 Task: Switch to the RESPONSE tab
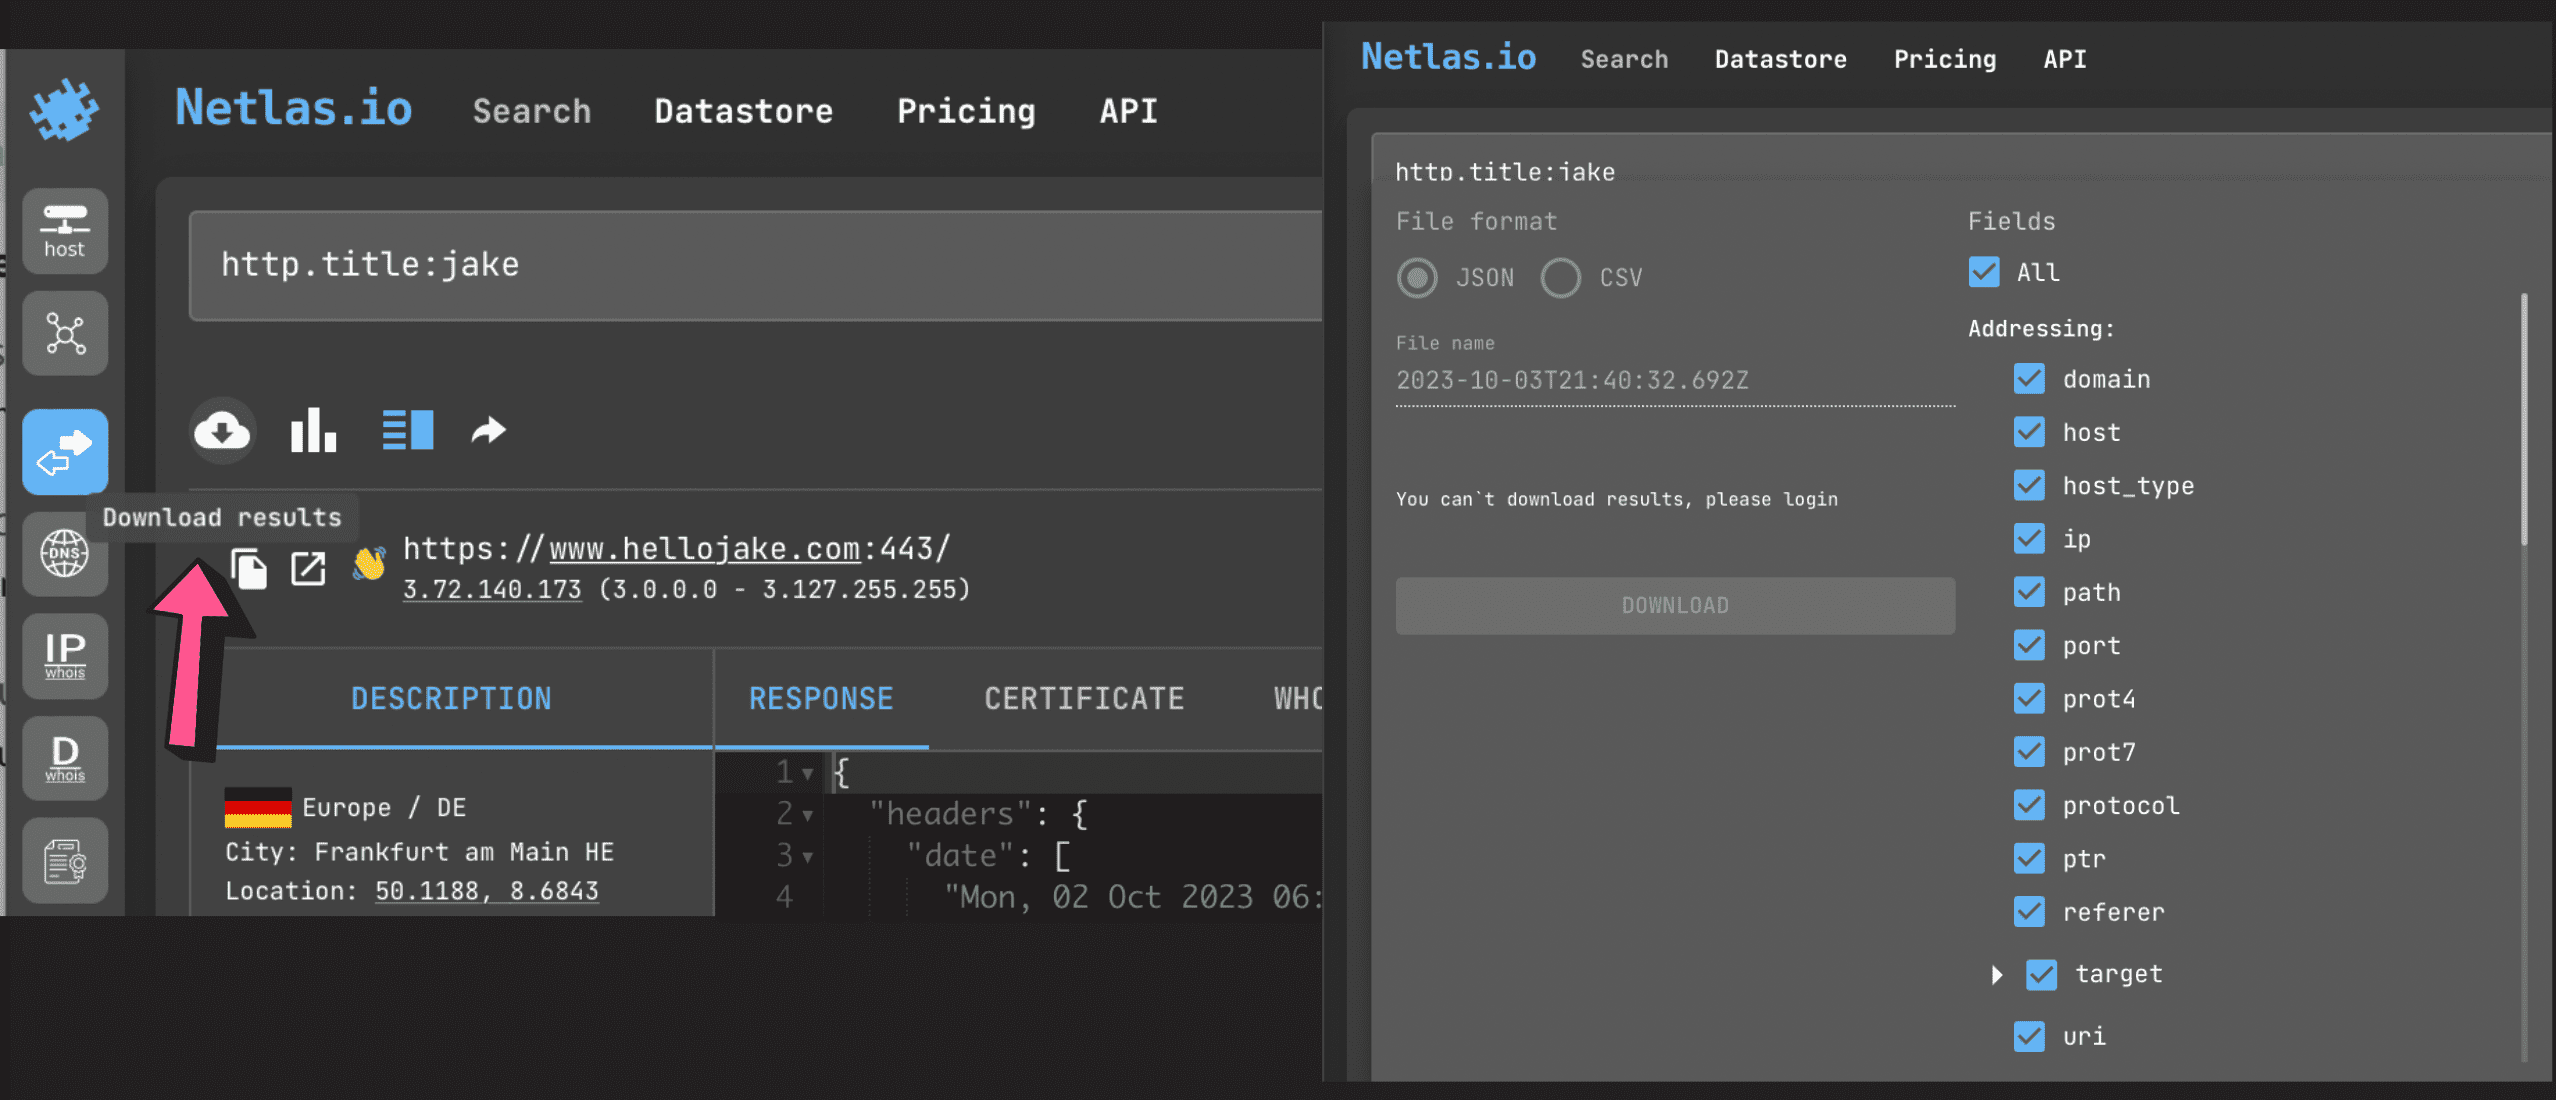coord(818,699)
